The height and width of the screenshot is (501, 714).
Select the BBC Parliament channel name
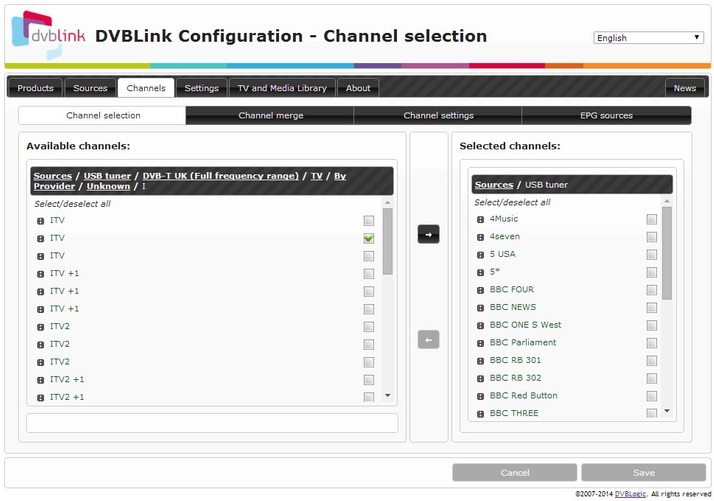click(523, 343)
